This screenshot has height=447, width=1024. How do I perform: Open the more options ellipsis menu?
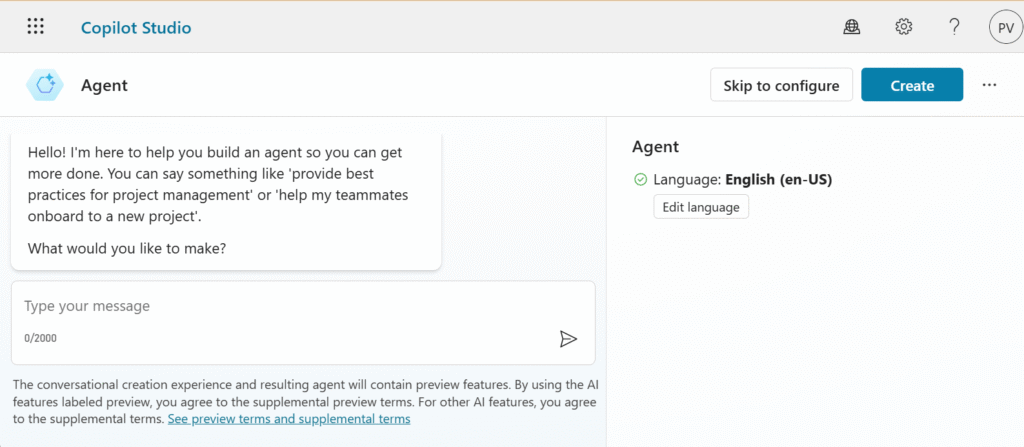click(x=989, y=85)
